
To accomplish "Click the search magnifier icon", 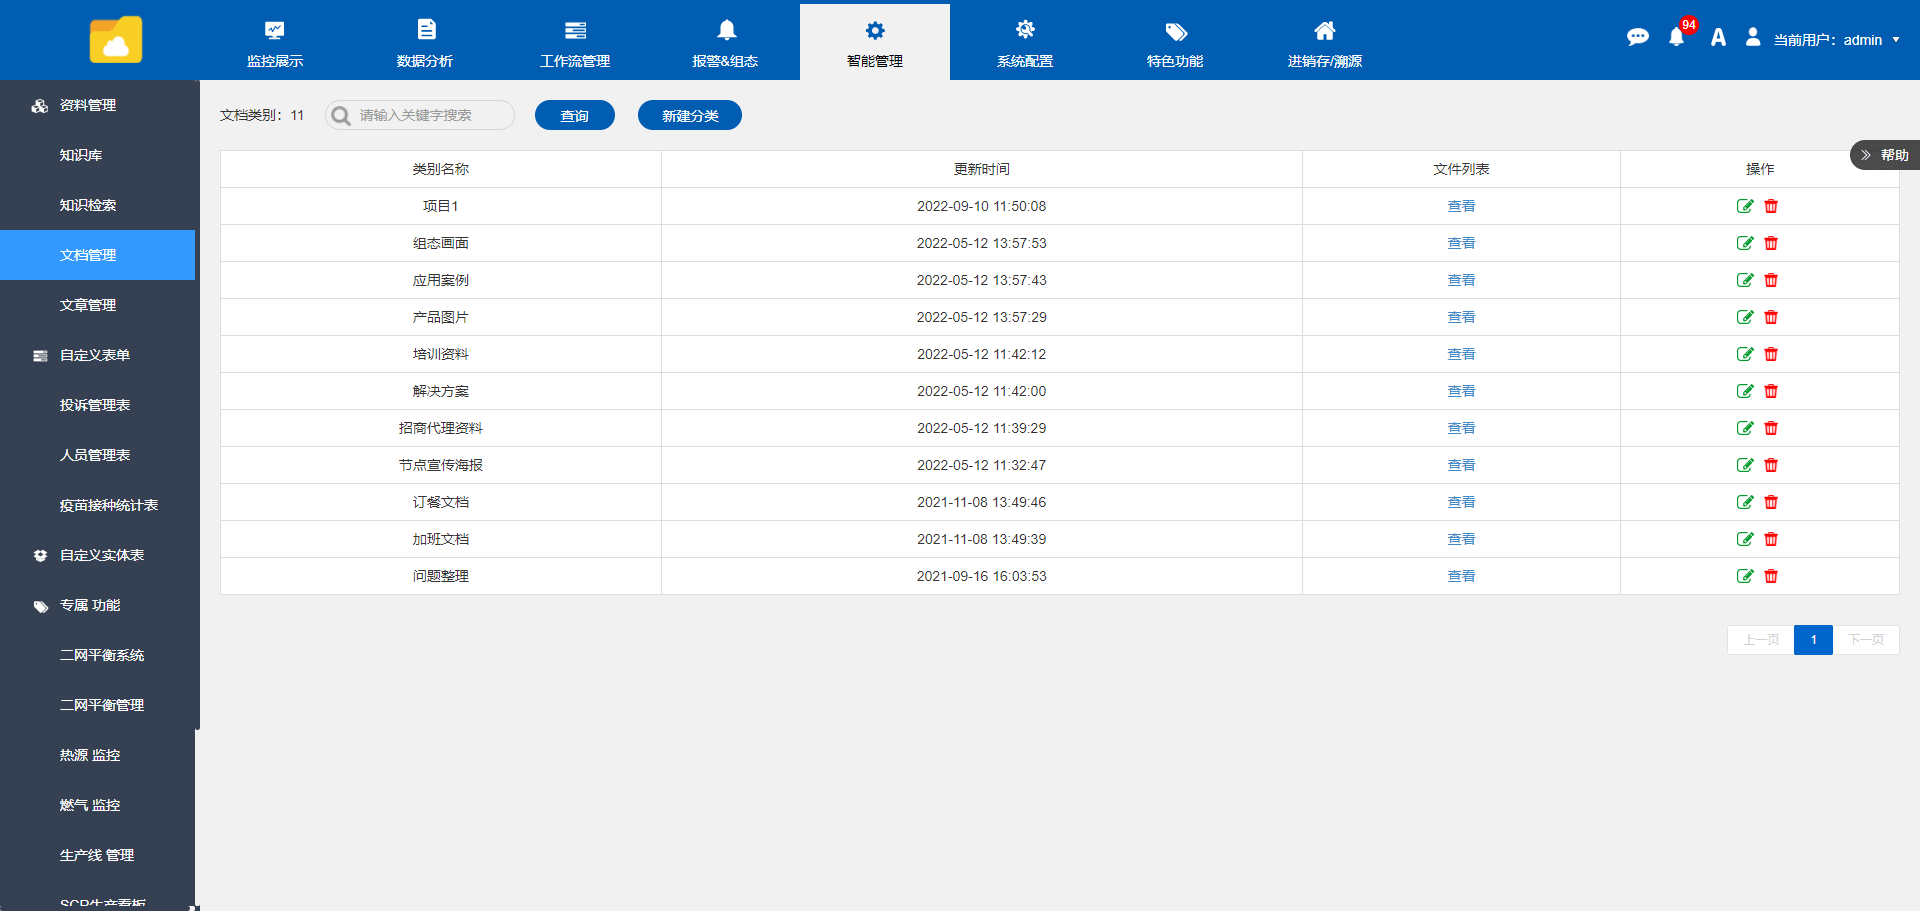I will [341, 116].
